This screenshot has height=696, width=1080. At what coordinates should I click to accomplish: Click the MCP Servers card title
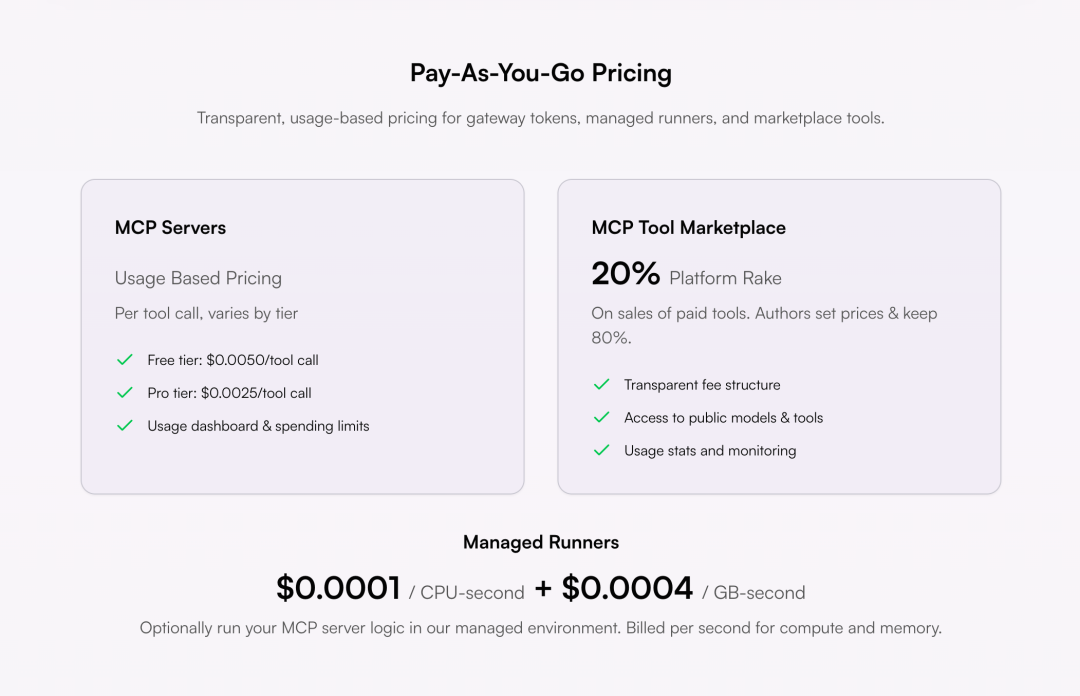point(170,228)
